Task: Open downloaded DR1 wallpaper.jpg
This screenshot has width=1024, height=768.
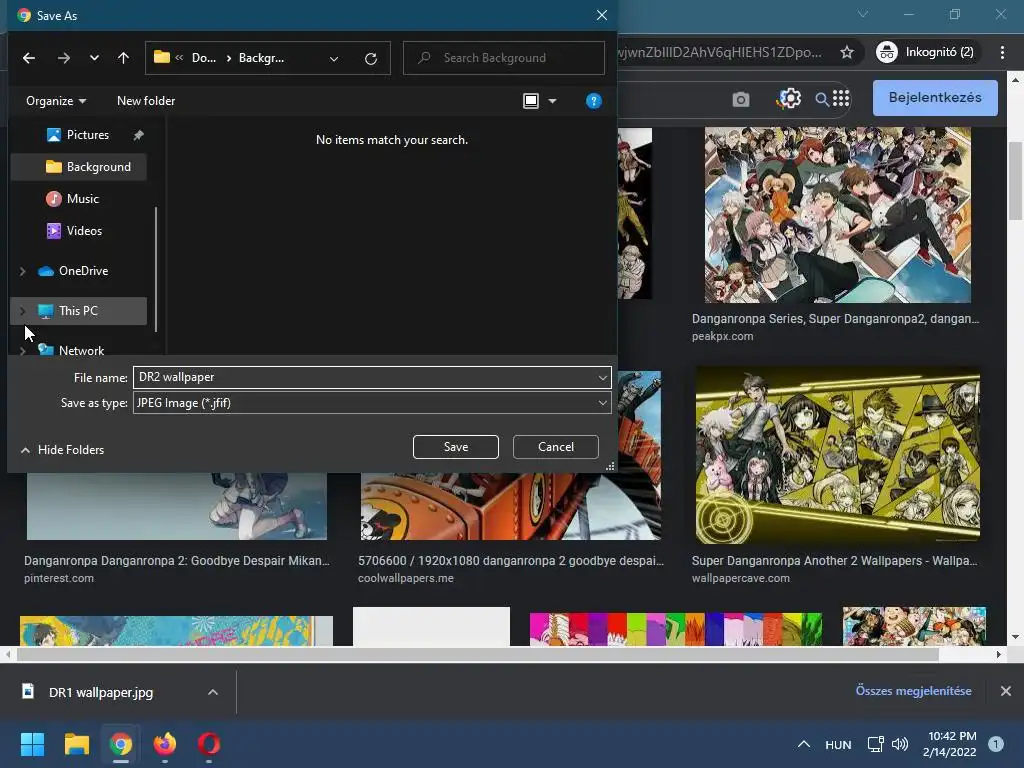Action: click(x=100, y=692)
